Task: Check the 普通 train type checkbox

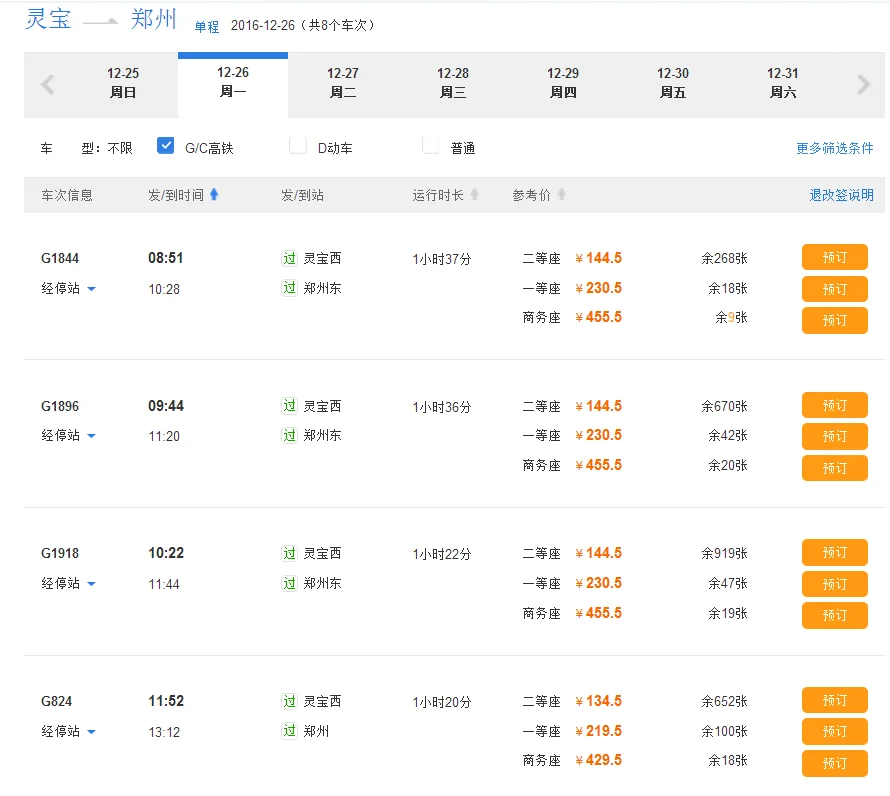Action: click(x=431, y=146)
